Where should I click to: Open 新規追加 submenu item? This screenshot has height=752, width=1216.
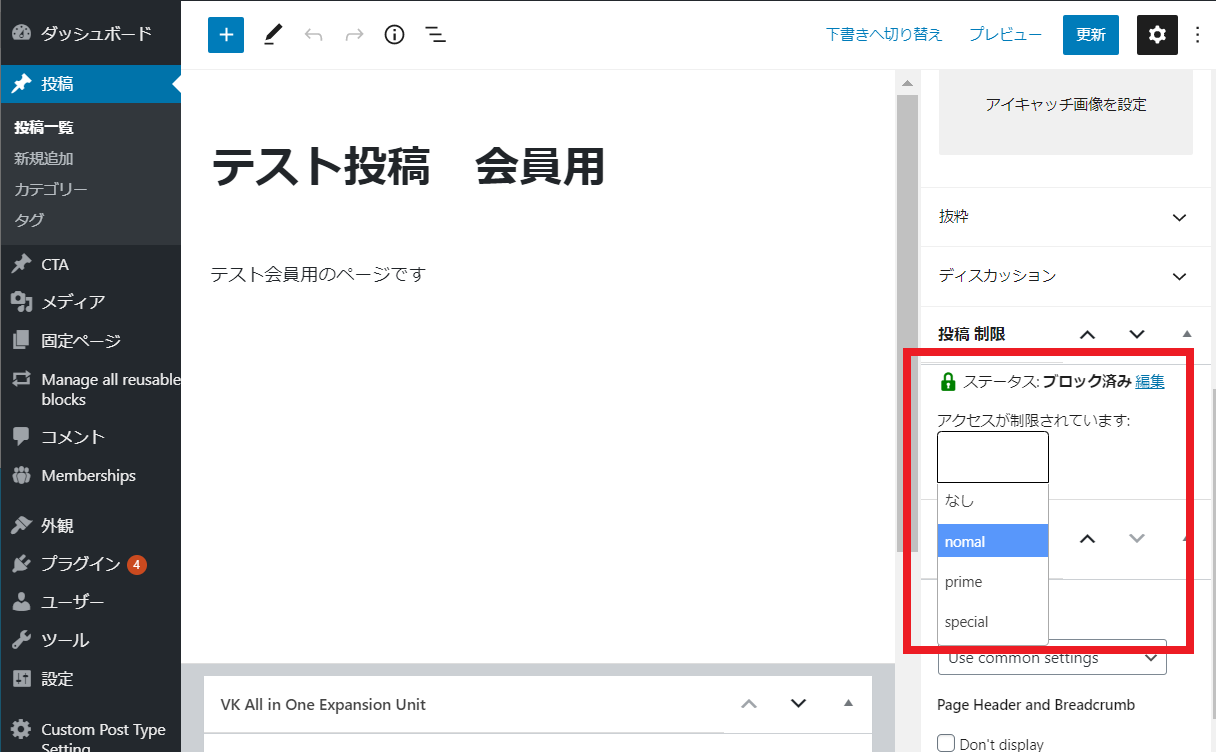[x=44, y=158]
